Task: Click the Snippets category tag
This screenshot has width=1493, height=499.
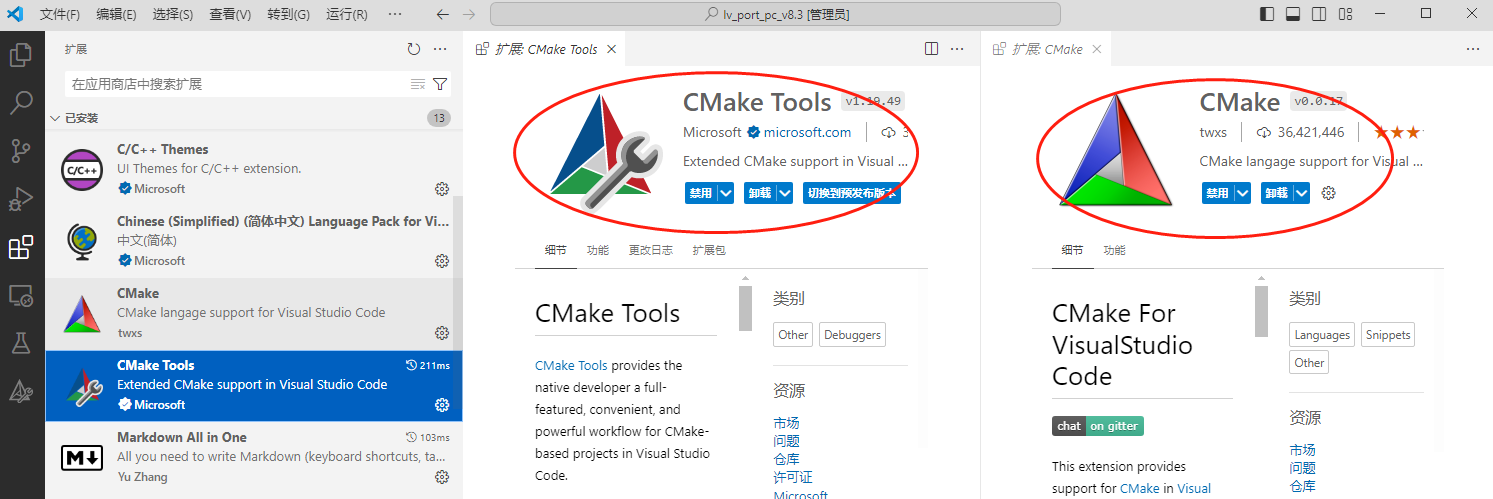Action: (x=1387, y=335)
